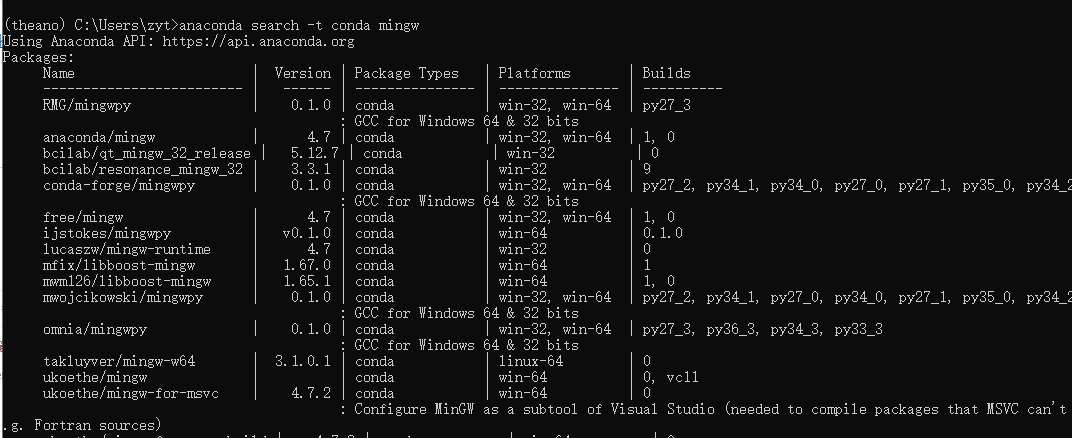Screen dimensions: 1072x438
Task: Click the lucaszw/mingw-runtime entry
Action: (x=126, y=249)
